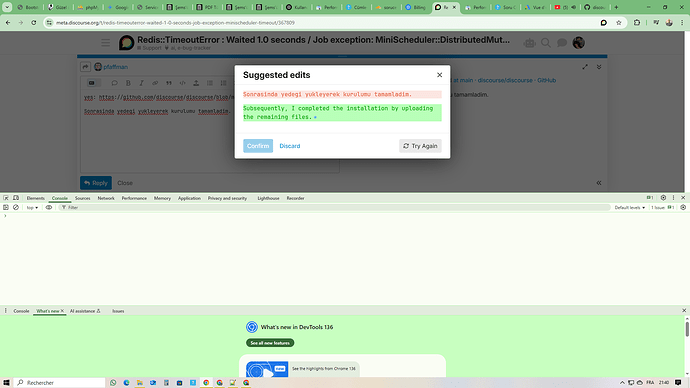The image size is (690, 388).
Task: Insert blockquote from composer toolbar
Action: 169,83
